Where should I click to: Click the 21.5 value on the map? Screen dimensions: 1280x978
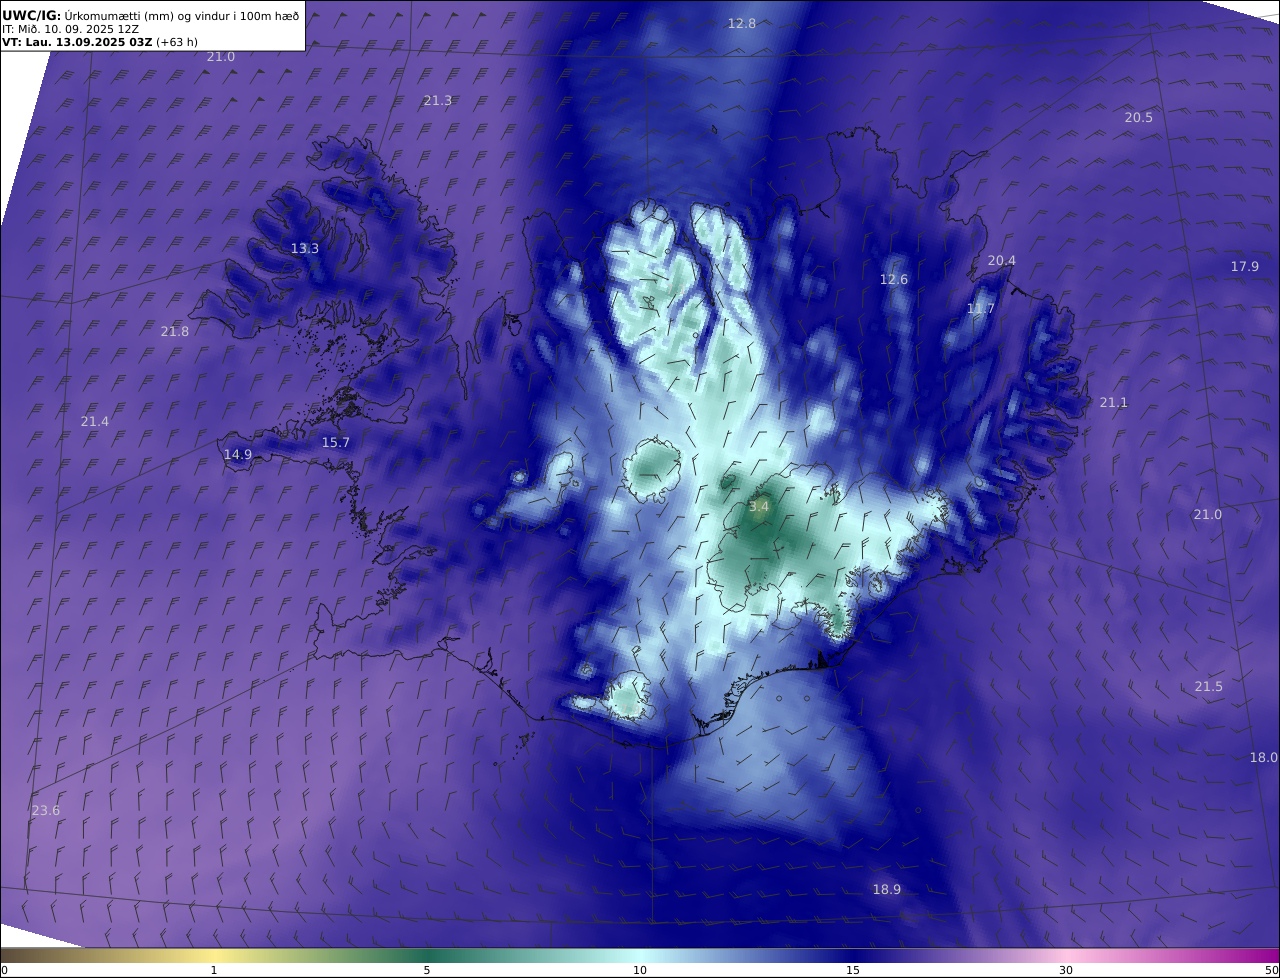coord(1208,686)
